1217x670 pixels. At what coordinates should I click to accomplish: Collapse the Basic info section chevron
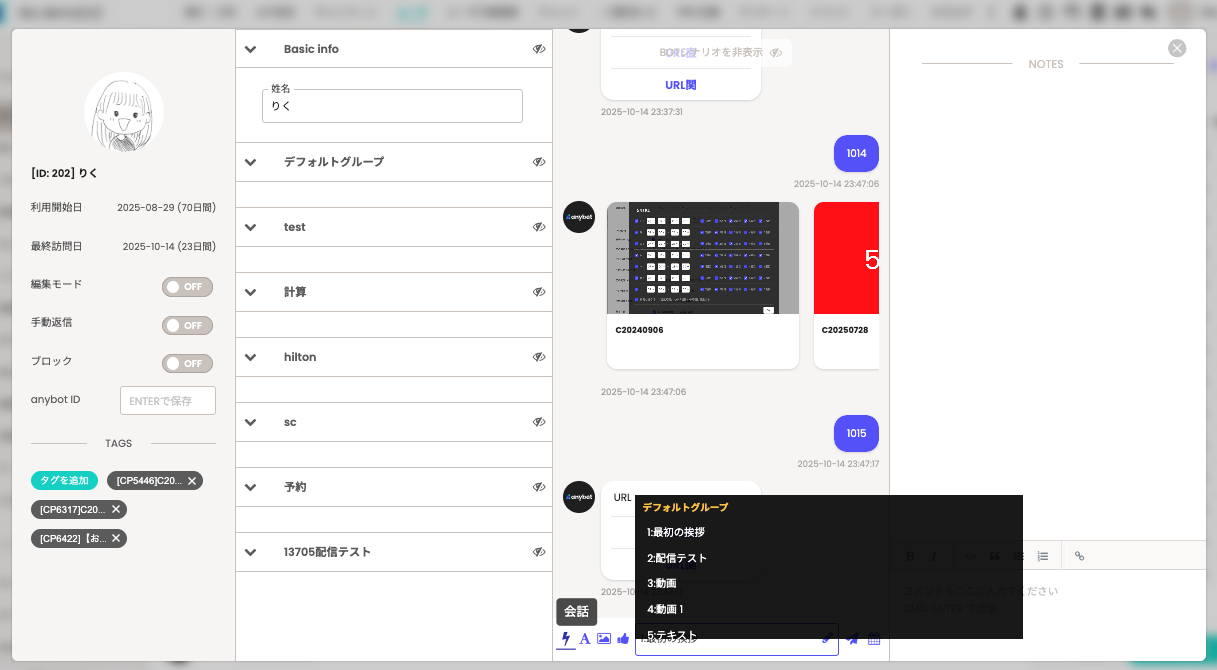pos(251,50)
